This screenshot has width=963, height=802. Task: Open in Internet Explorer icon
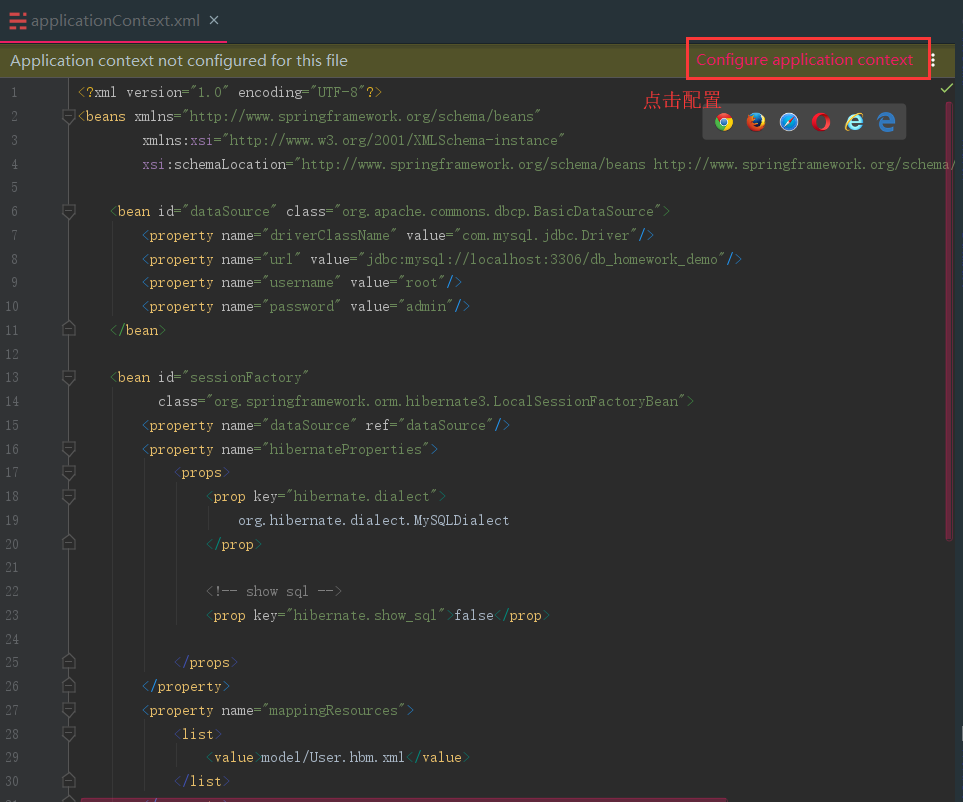pyautogui.click(x=854, y=122)
